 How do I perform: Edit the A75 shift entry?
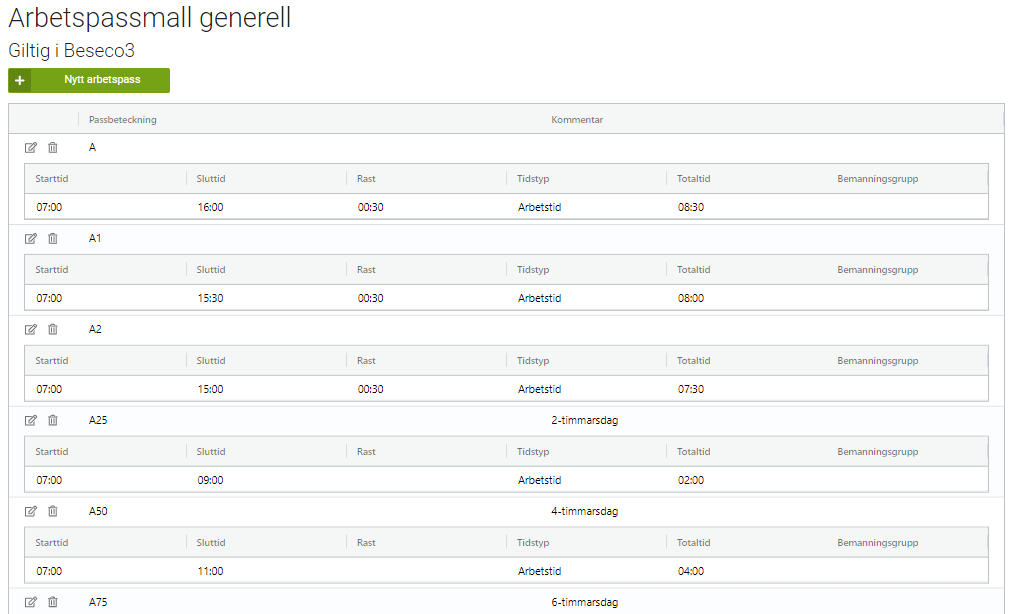point(31,602)
